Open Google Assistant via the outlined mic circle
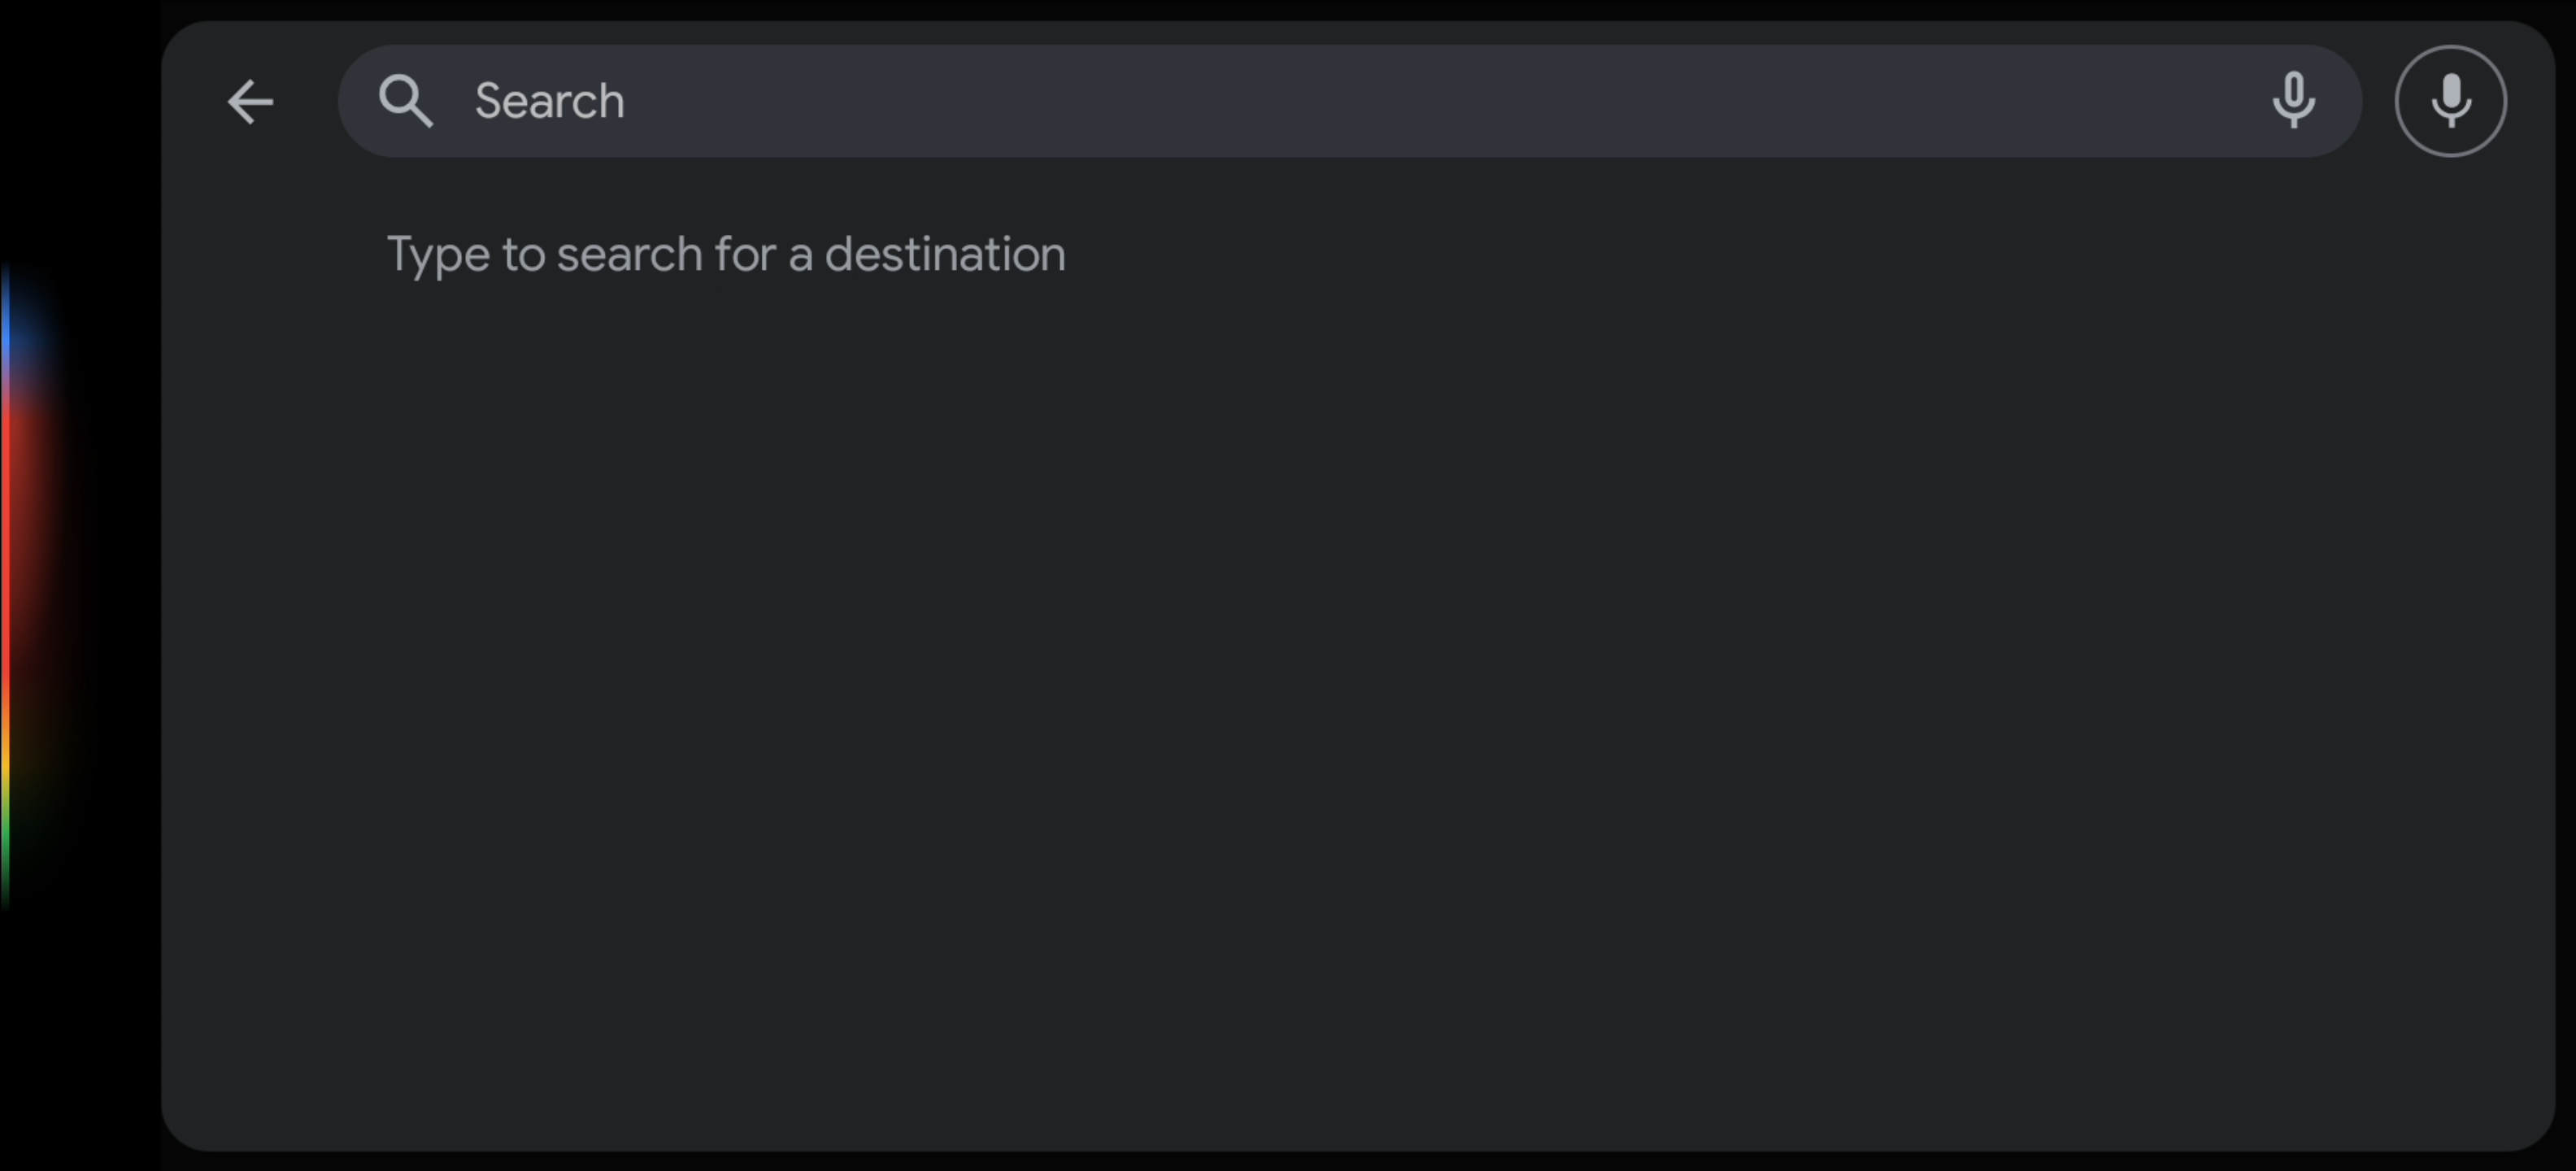Image resolution: width=2576 pixels, height=1171 pixels. pyautogui.click(x=2450, y=101)
